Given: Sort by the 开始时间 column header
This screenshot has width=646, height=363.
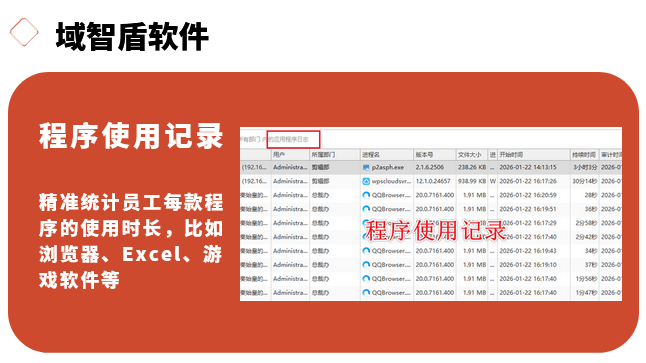Looking at the screenshot, I should (x=534, y=155).
